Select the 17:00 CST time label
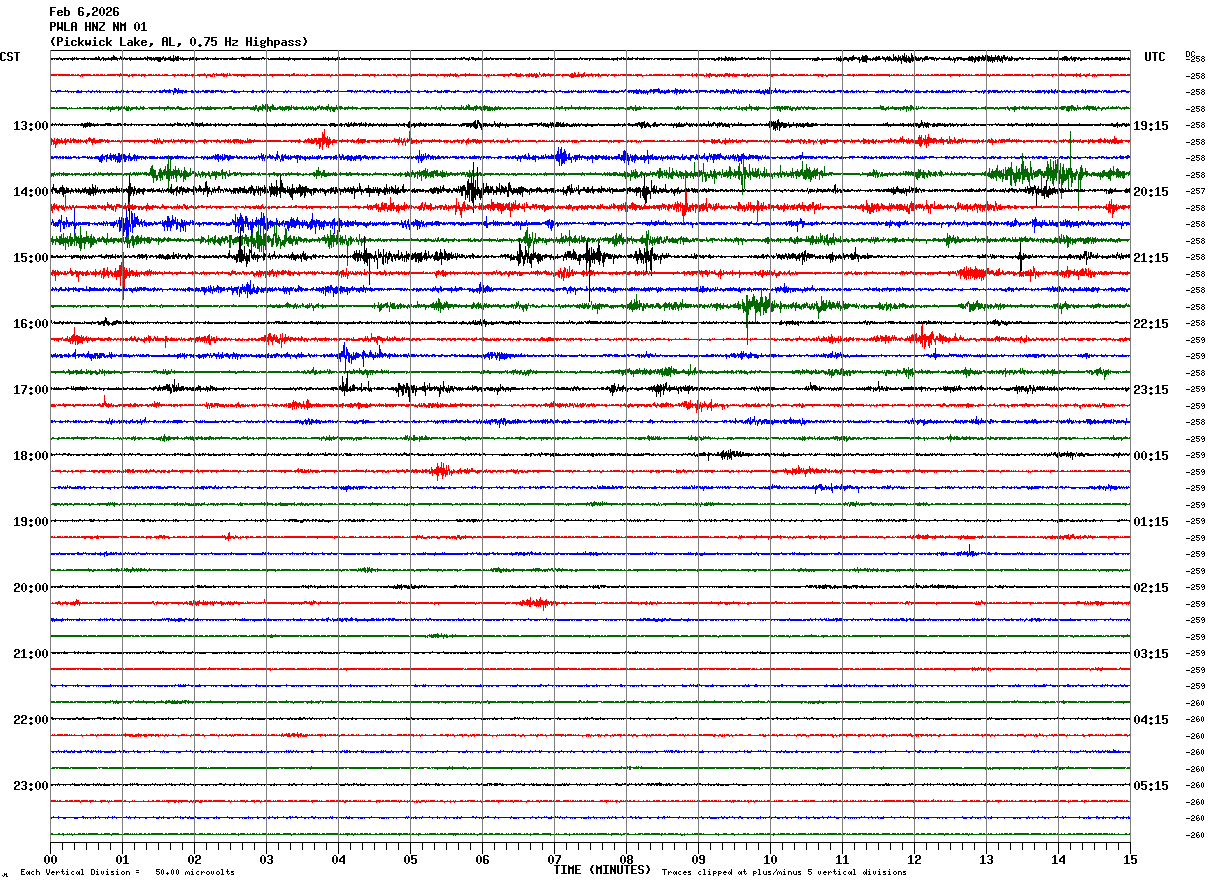1210x886 pixels. coord(31,390)
